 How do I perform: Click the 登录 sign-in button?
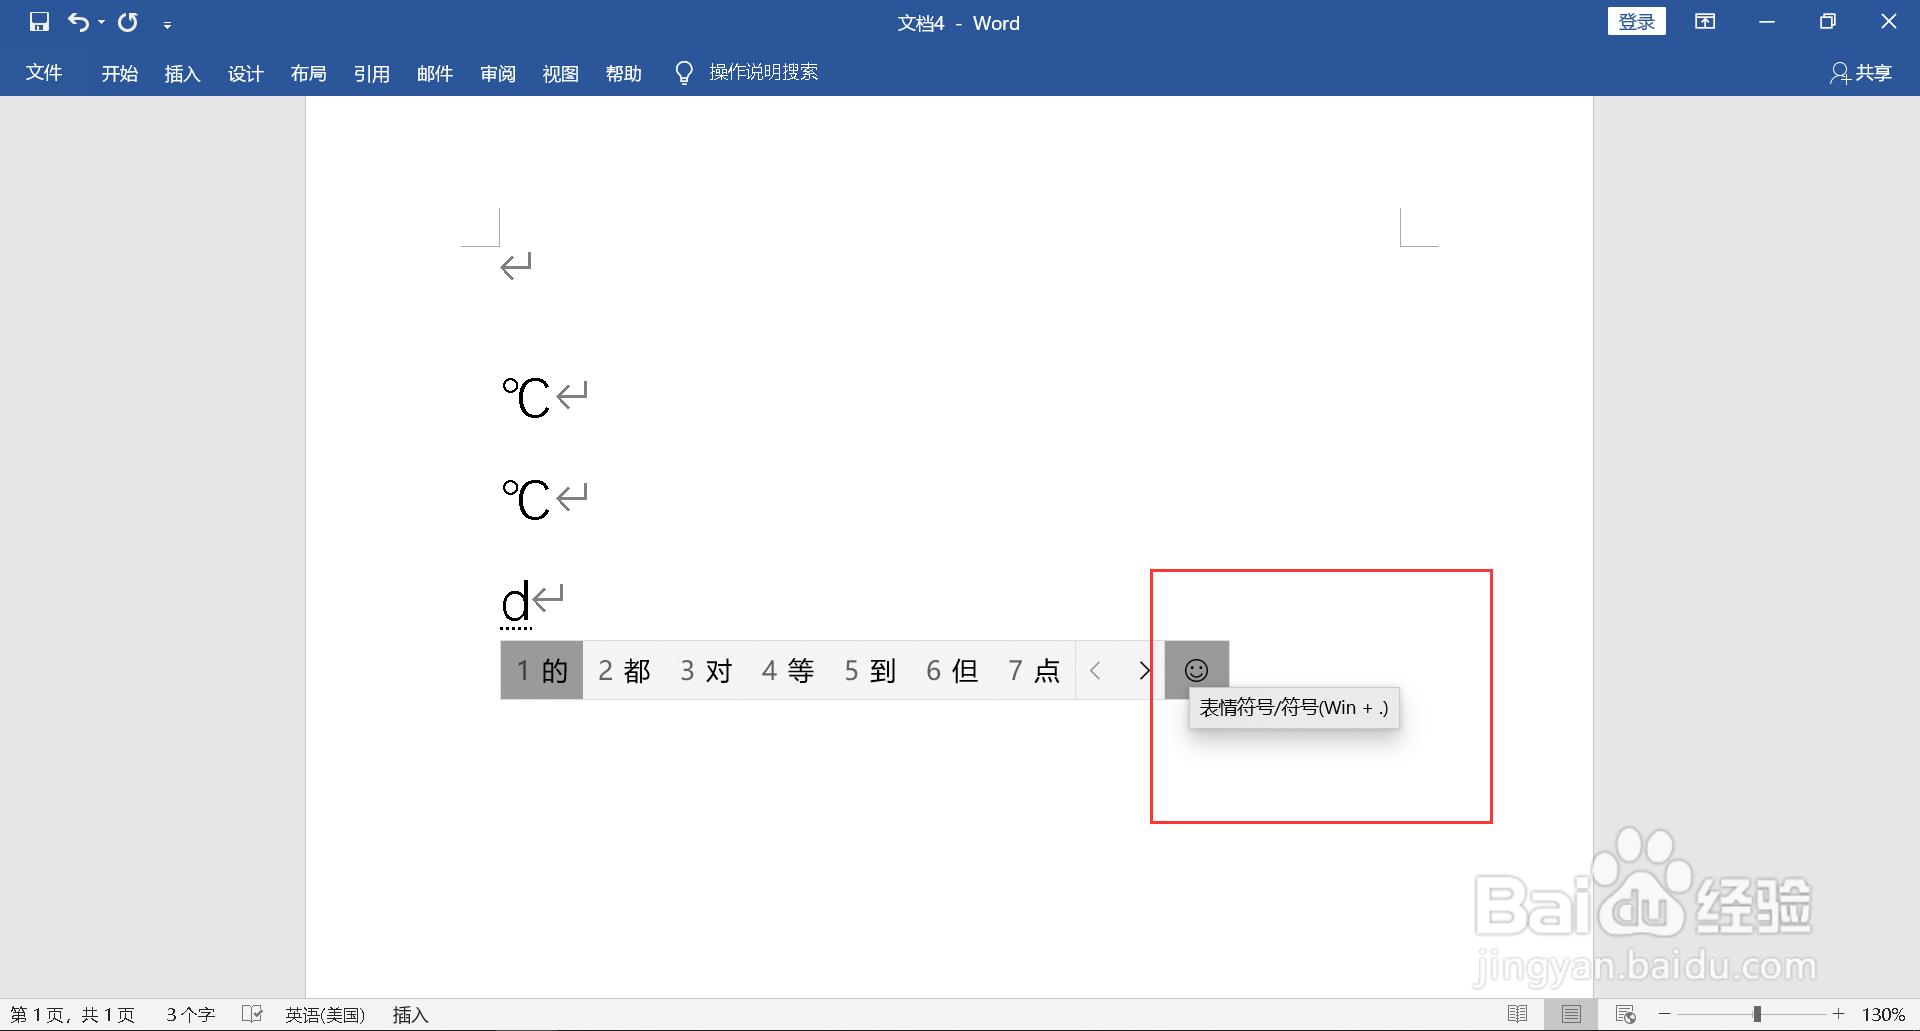pyautogui.click(x=1636, y=22)
